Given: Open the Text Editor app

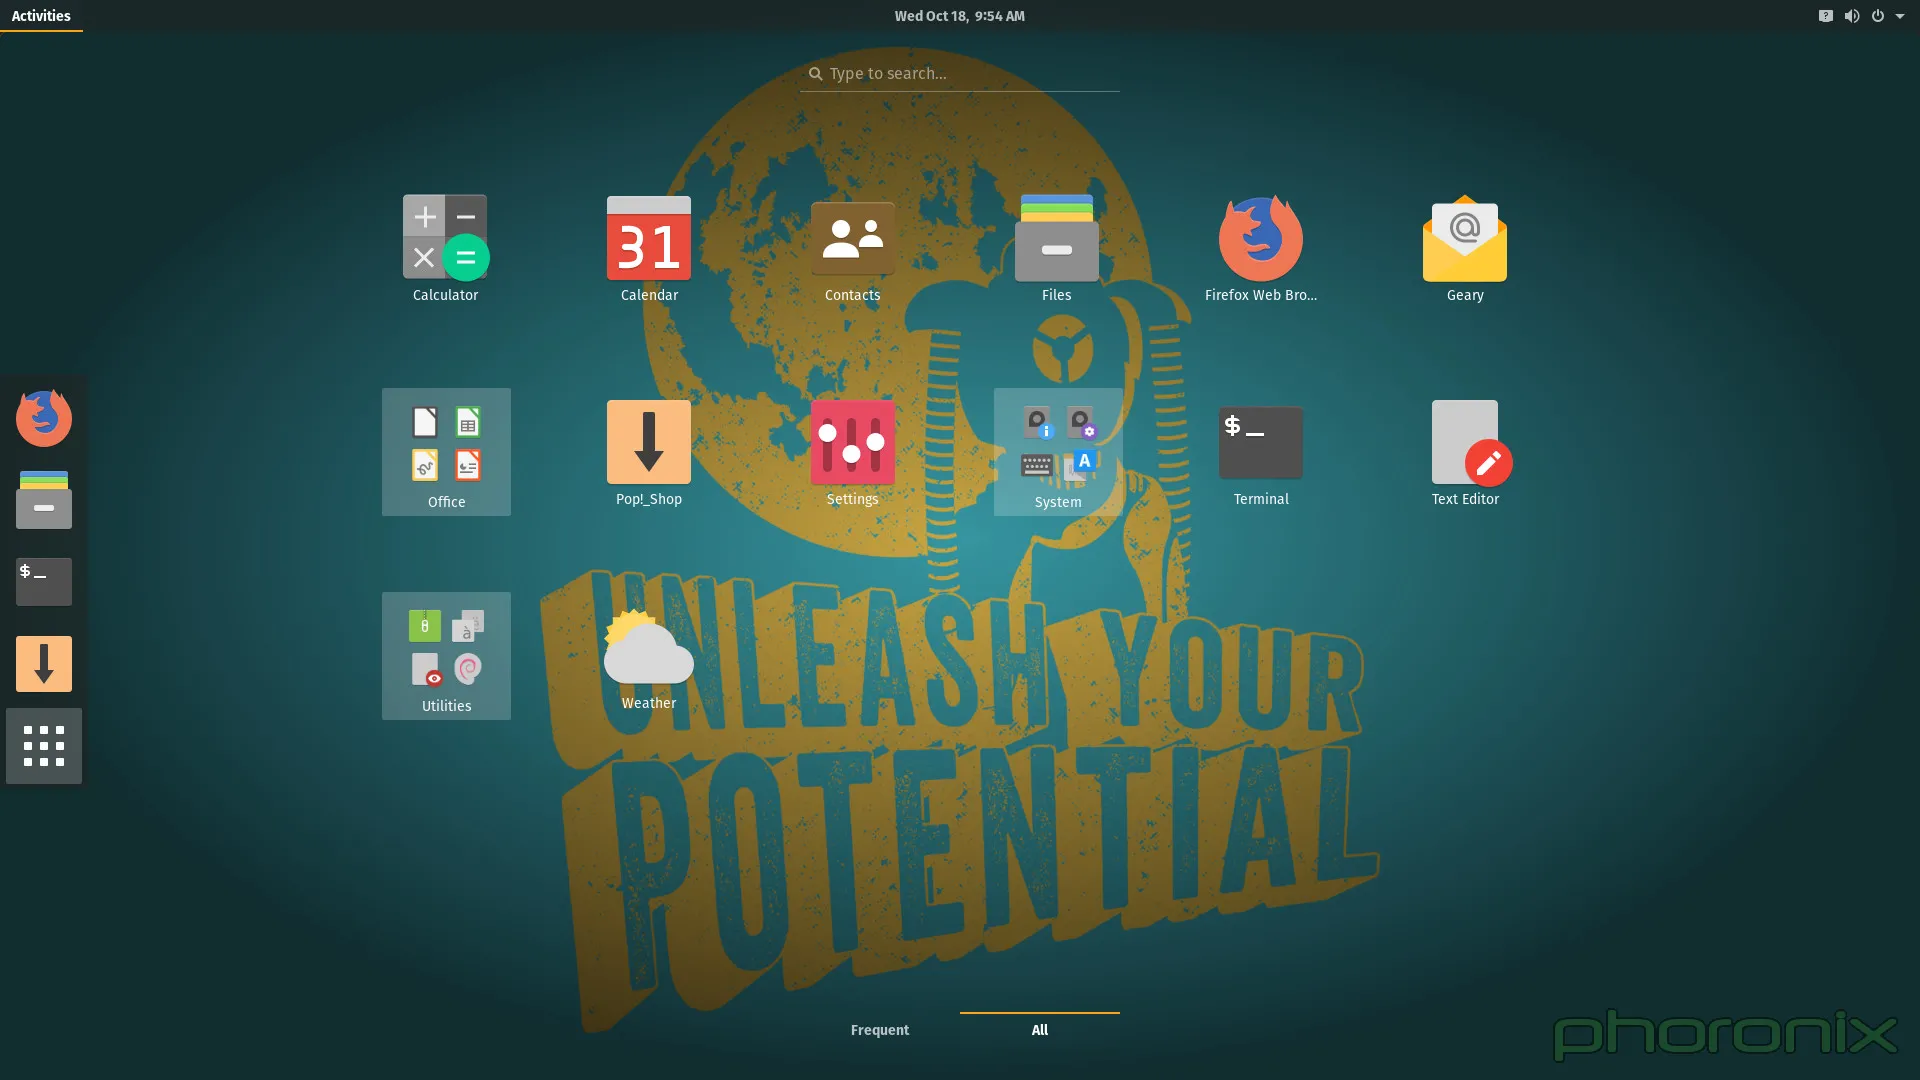Looking at the screenshot, I should (x=1465, y=452).
